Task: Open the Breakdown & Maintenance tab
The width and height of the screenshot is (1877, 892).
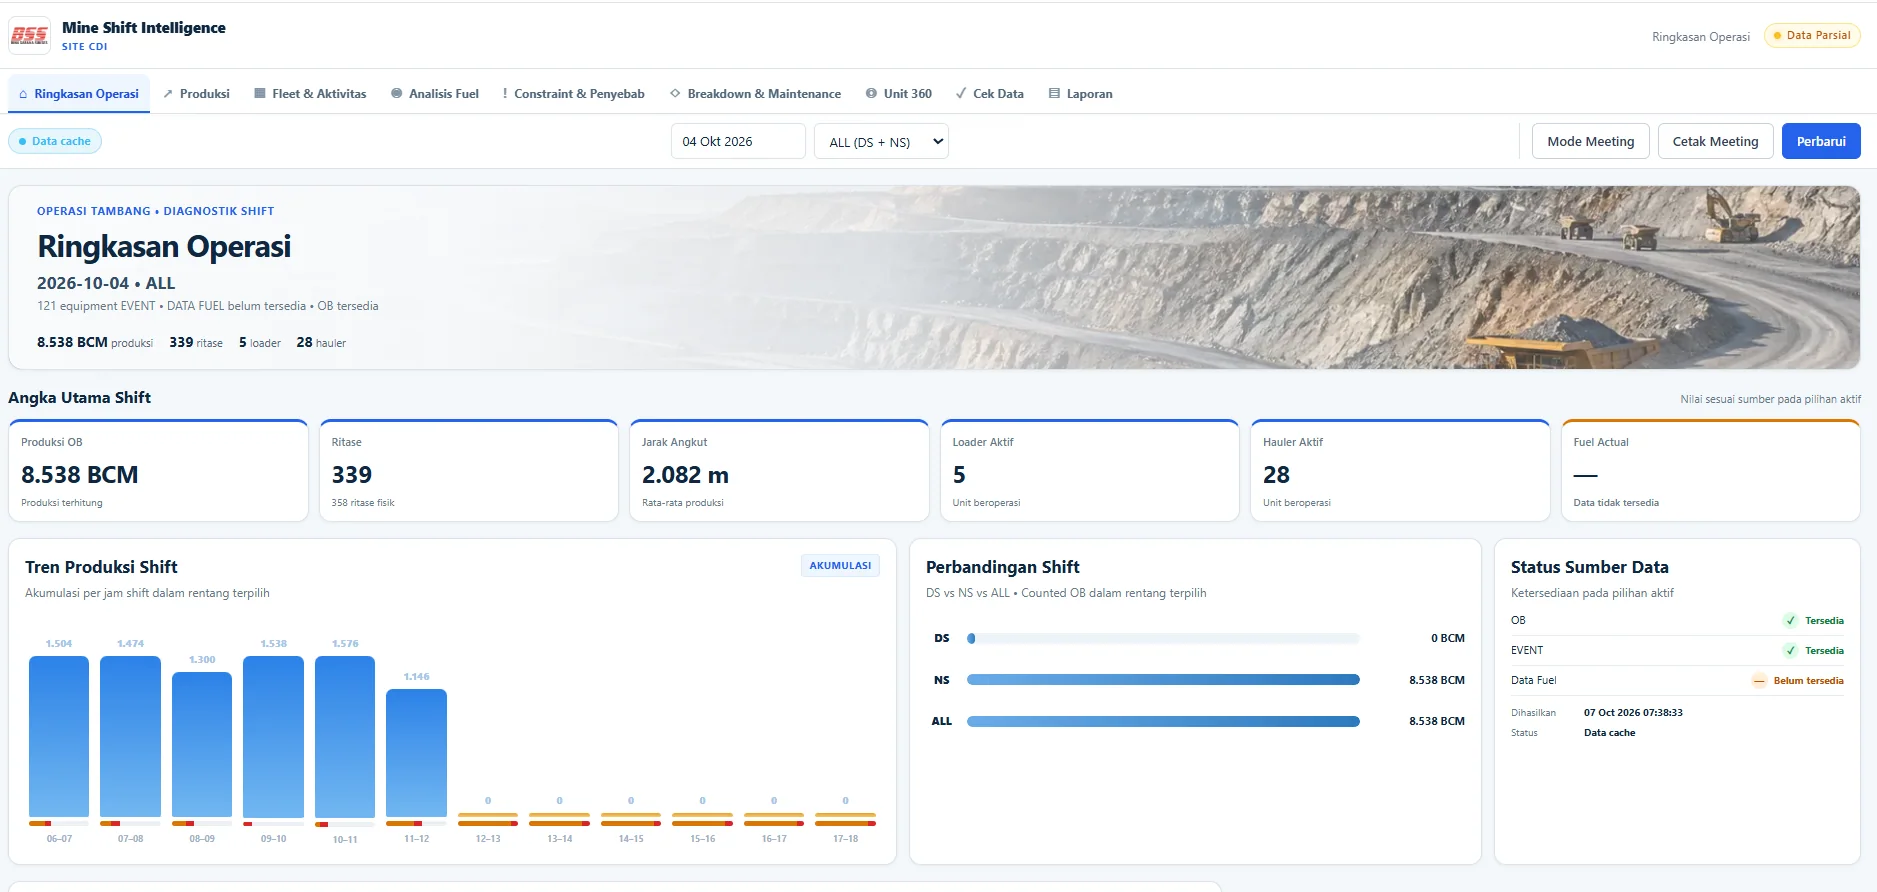Action: coord(755,94)
